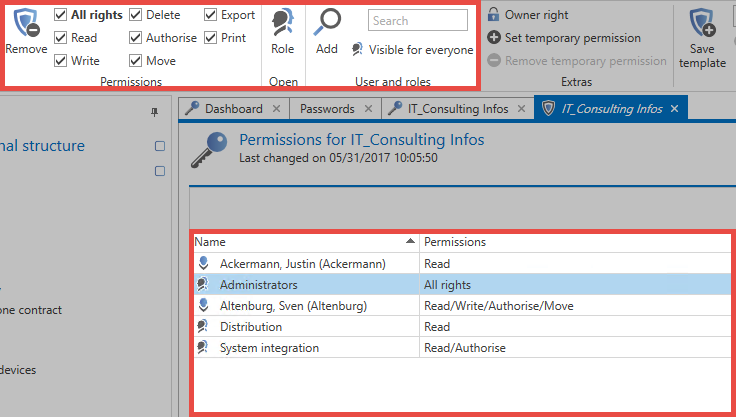Click the Remove shield icon
This screenshot has width=736, height=417.
pos(26,23)
